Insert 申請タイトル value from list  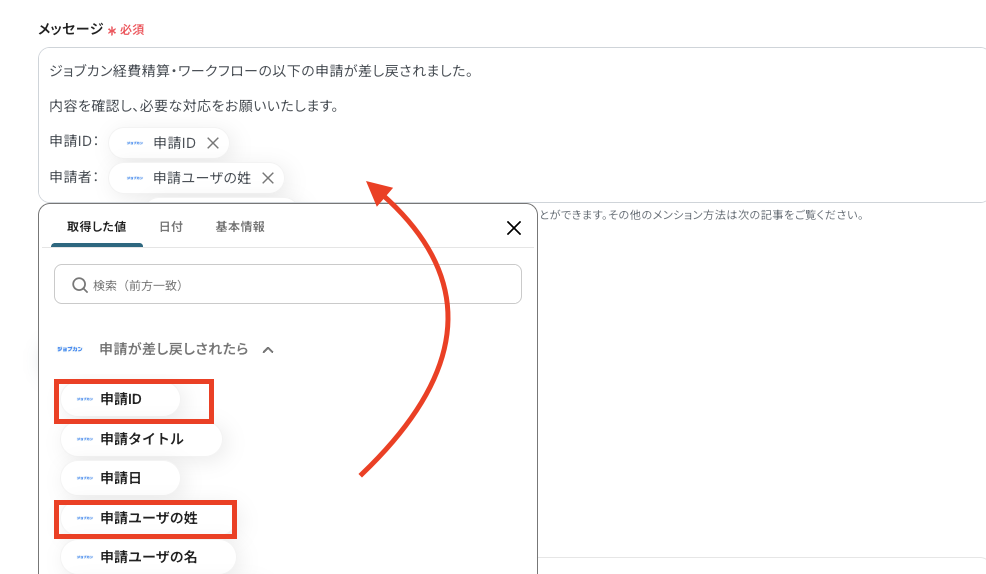pos(141,439)
